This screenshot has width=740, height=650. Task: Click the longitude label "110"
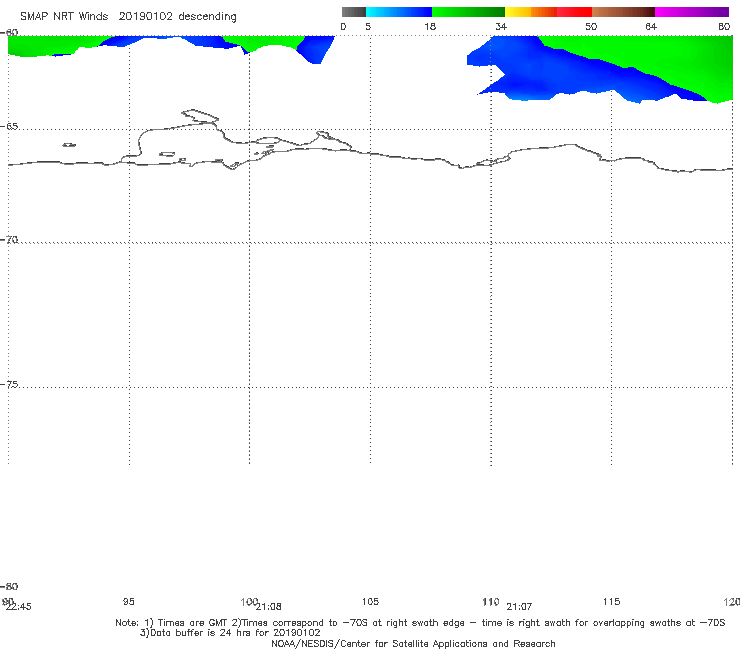491,601
